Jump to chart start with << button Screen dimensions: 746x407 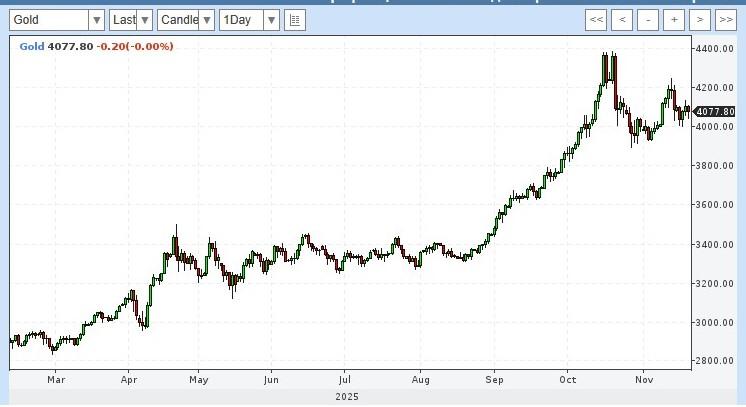pos(596,20)
